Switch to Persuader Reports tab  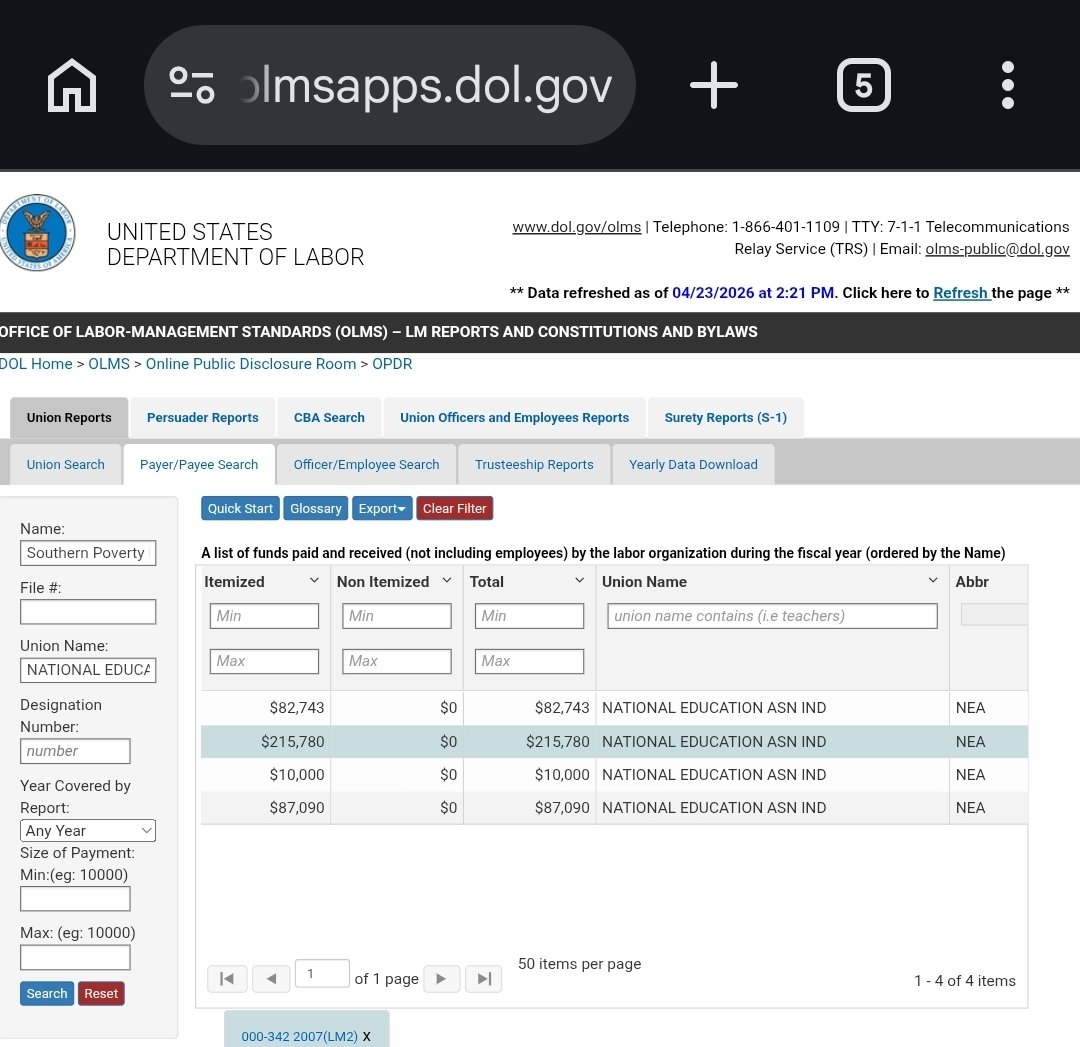[x=202, y=417]
